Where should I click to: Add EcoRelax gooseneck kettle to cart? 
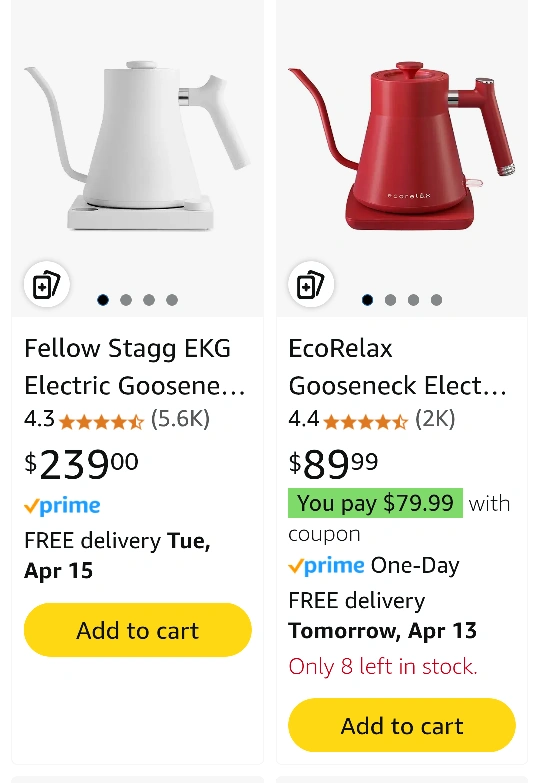pyautogui.click(x=402, y=725)
